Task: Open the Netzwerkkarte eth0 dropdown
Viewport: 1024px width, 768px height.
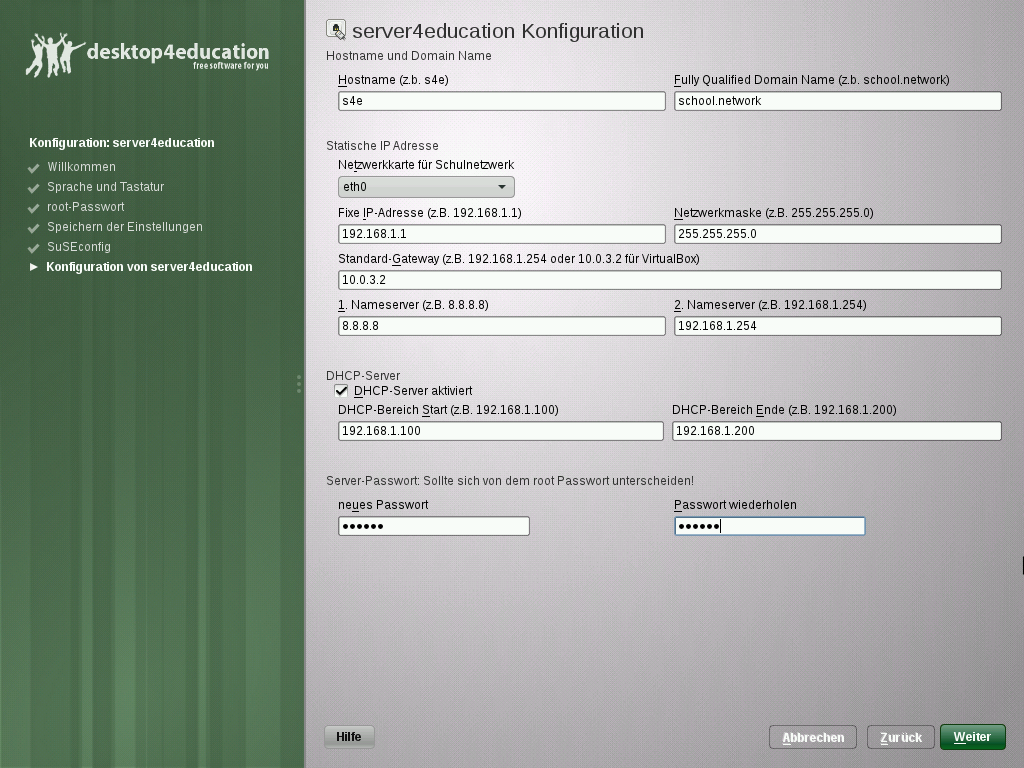Action: click(x=426, y=187)
